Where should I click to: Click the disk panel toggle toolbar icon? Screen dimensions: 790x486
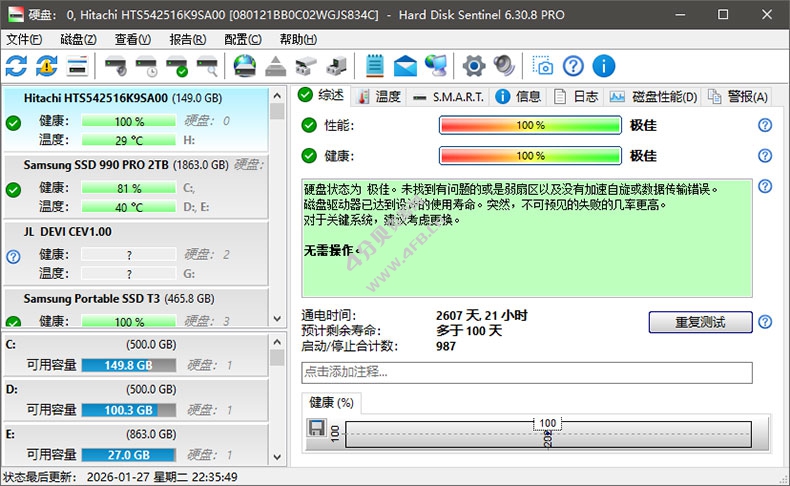click(78, 66)
